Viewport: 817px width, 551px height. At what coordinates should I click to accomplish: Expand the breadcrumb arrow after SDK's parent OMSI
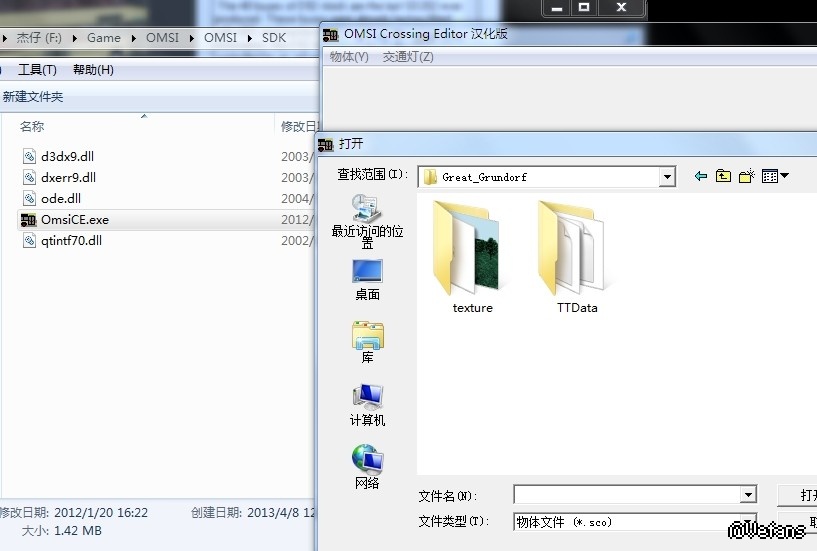[x=250, y=38]
